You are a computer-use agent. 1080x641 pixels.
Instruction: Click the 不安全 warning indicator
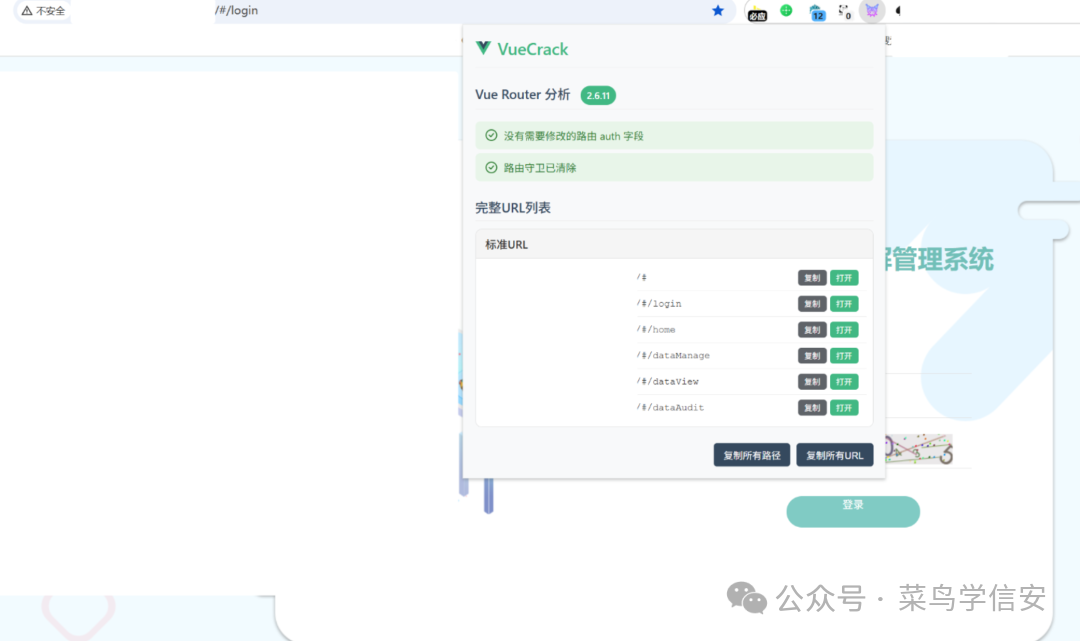pos(41,11)
